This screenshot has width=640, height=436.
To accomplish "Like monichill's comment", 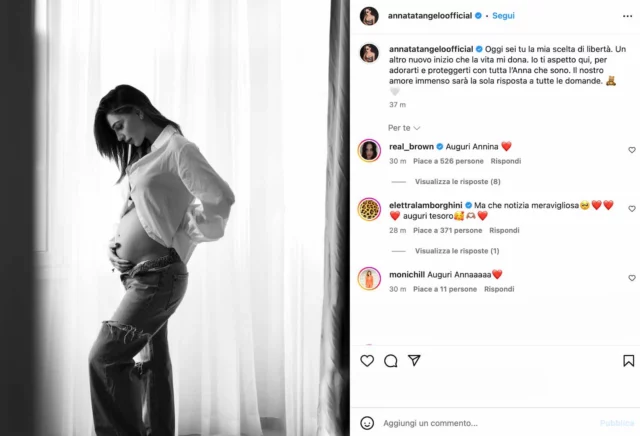I will tap(632, 278).
